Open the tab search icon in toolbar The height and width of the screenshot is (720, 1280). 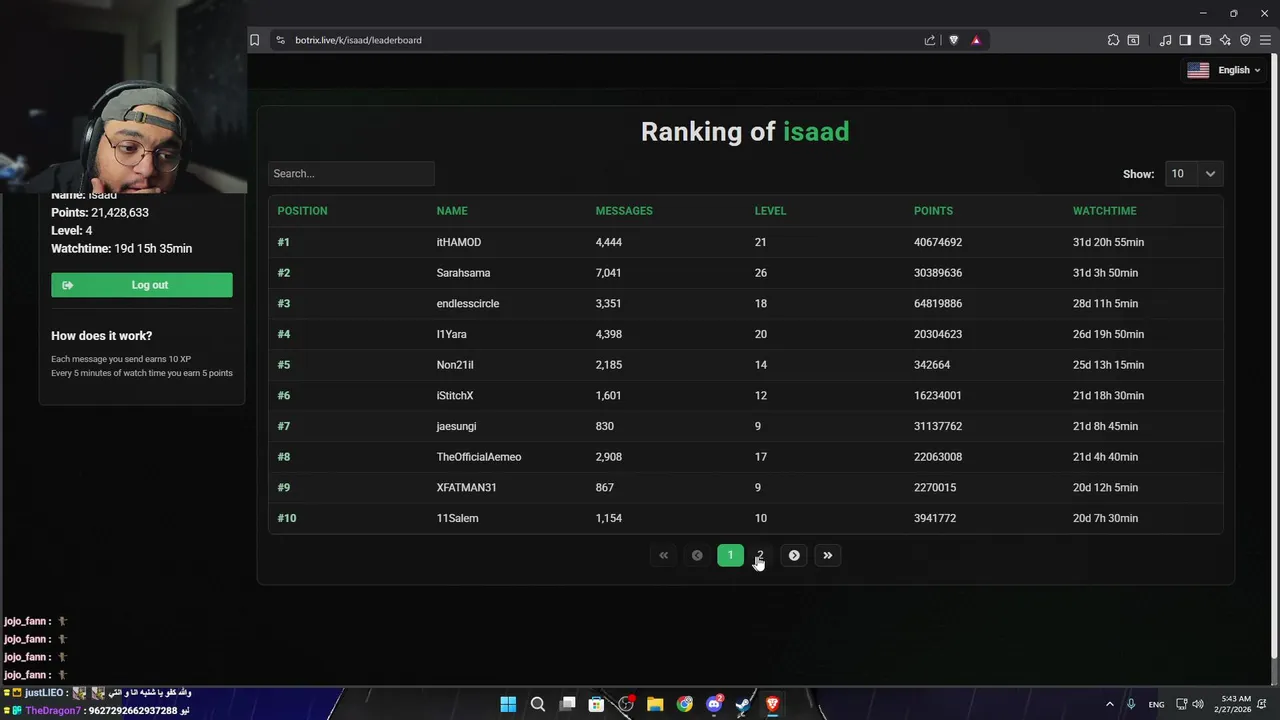point(1133,40)
